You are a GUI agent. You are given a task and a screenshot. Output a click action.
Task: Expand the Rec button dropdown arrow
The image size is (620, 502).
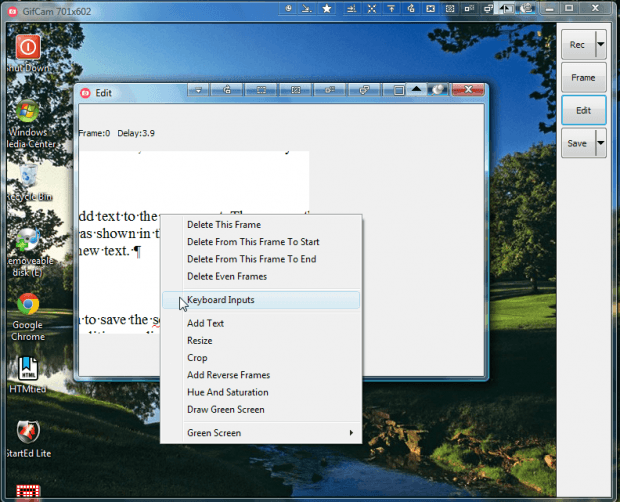click(x=601, y=45)
